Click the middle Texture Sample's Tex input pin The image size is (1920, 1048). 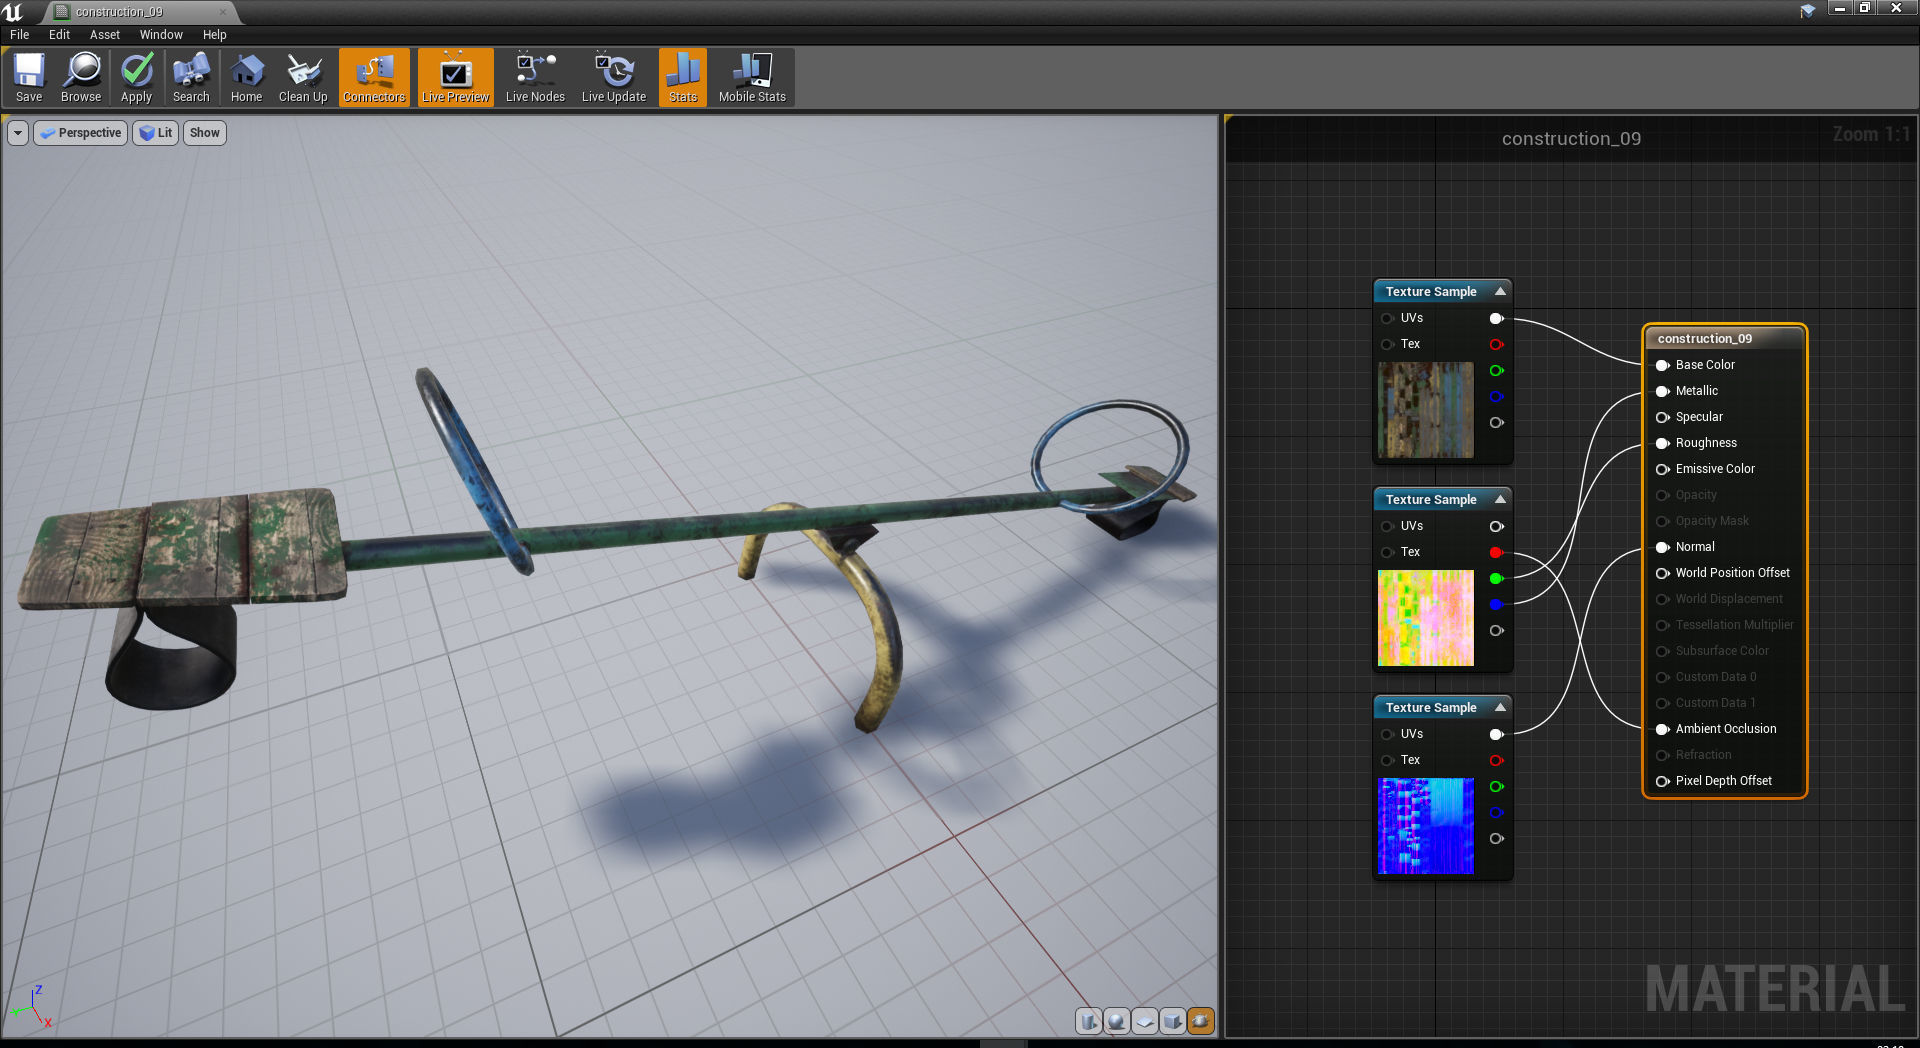pos(1388,552)
